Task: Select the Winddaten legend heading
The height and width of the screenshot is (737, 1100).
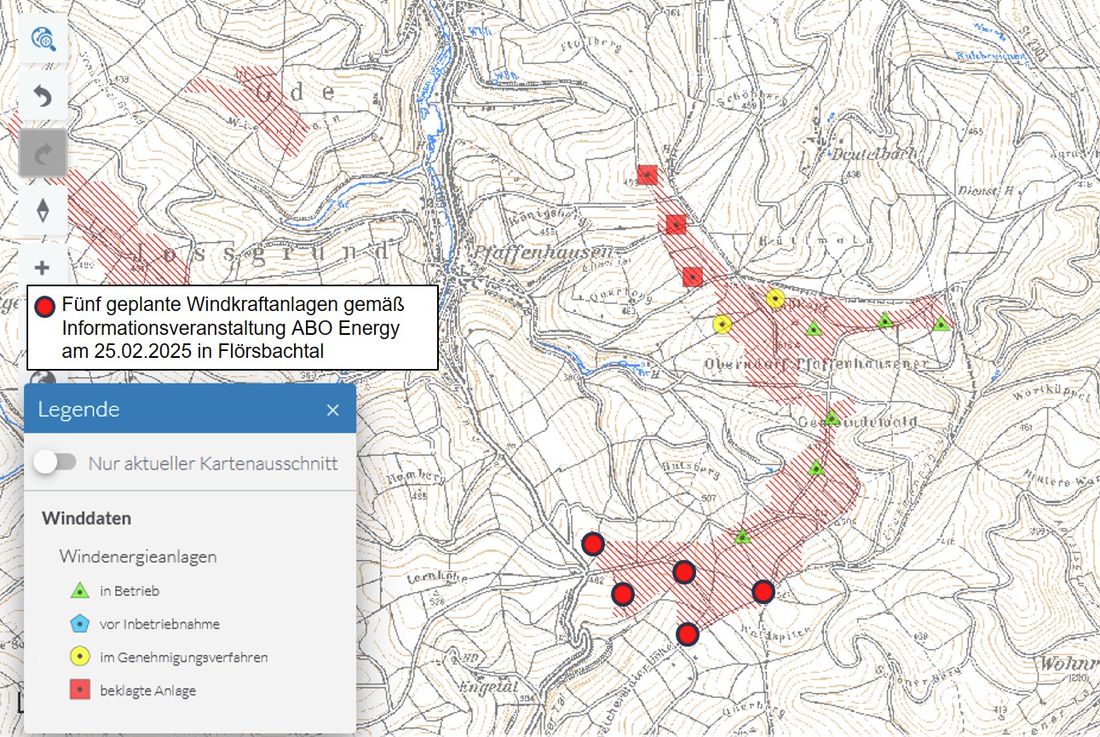Action: click(87, 519)
